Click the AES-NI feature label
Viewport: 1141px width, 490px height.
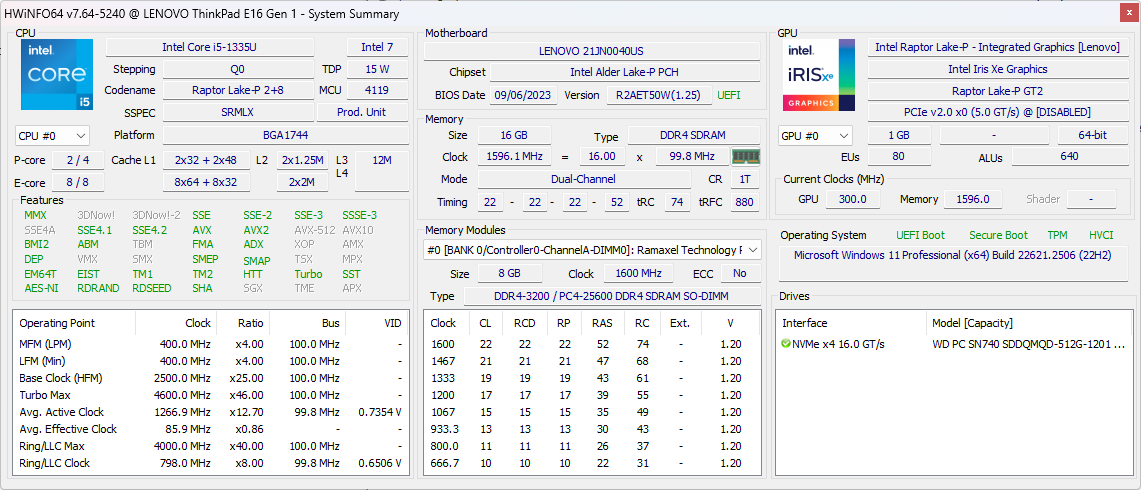click(x=39, y=288)
